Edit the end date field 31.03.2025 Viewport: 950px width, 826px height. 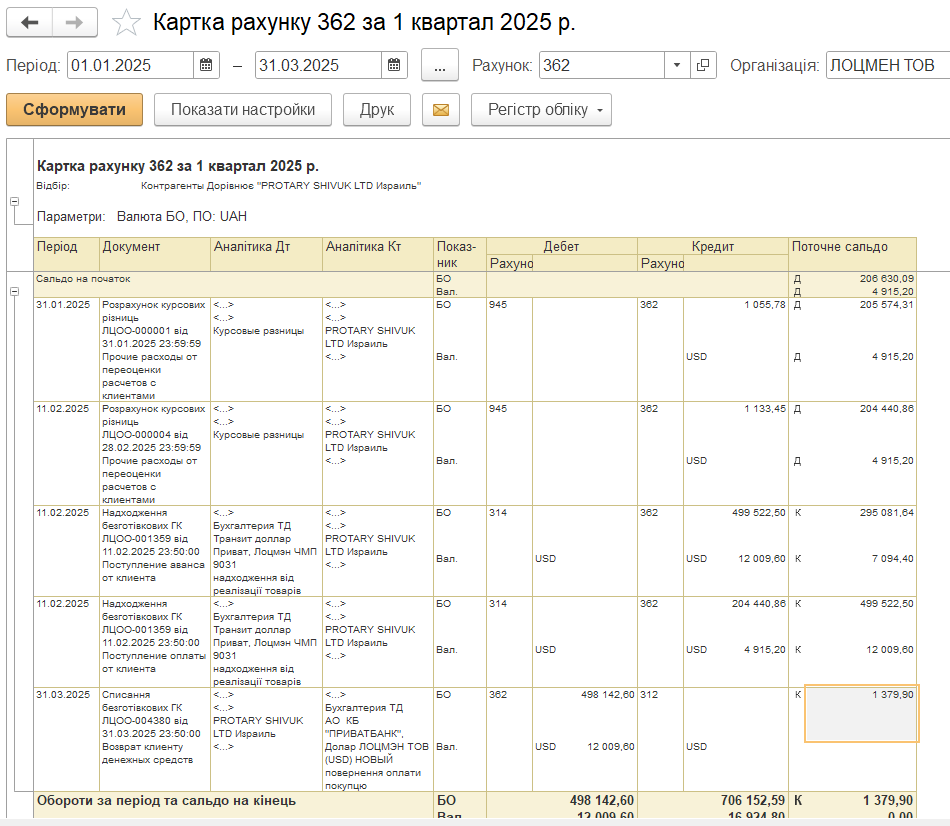click(x=319, y=65)
